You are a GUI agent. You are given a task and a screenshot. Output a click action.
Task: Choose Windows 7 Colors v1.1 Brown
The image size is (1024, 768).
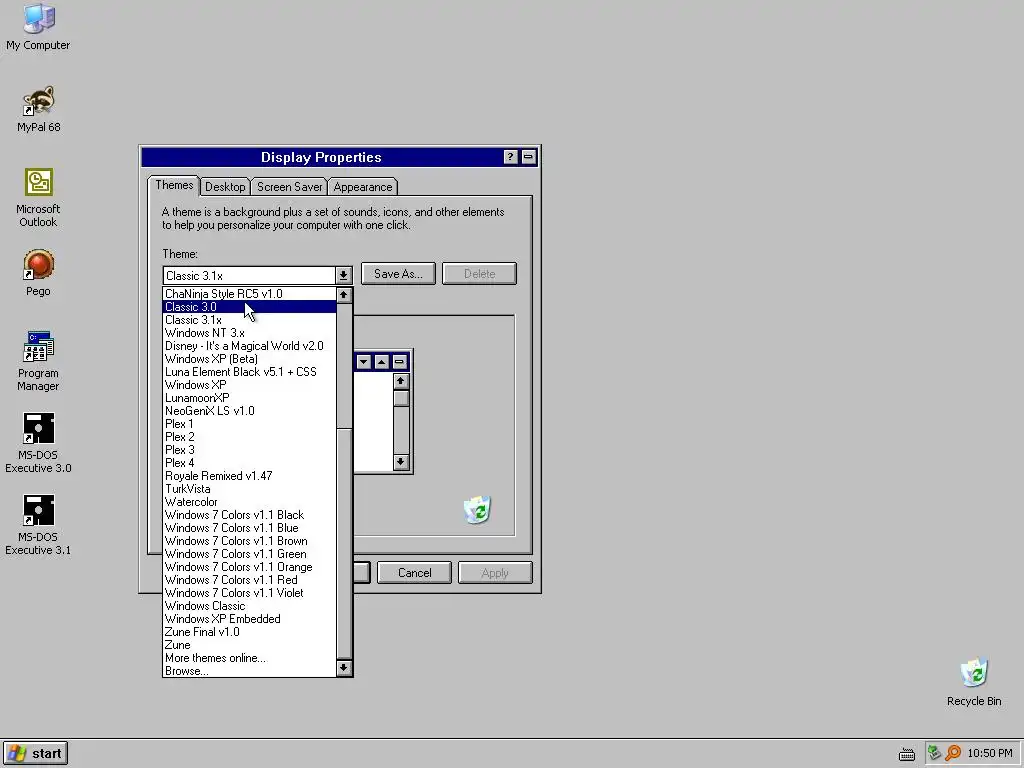(x=249, y=541)
